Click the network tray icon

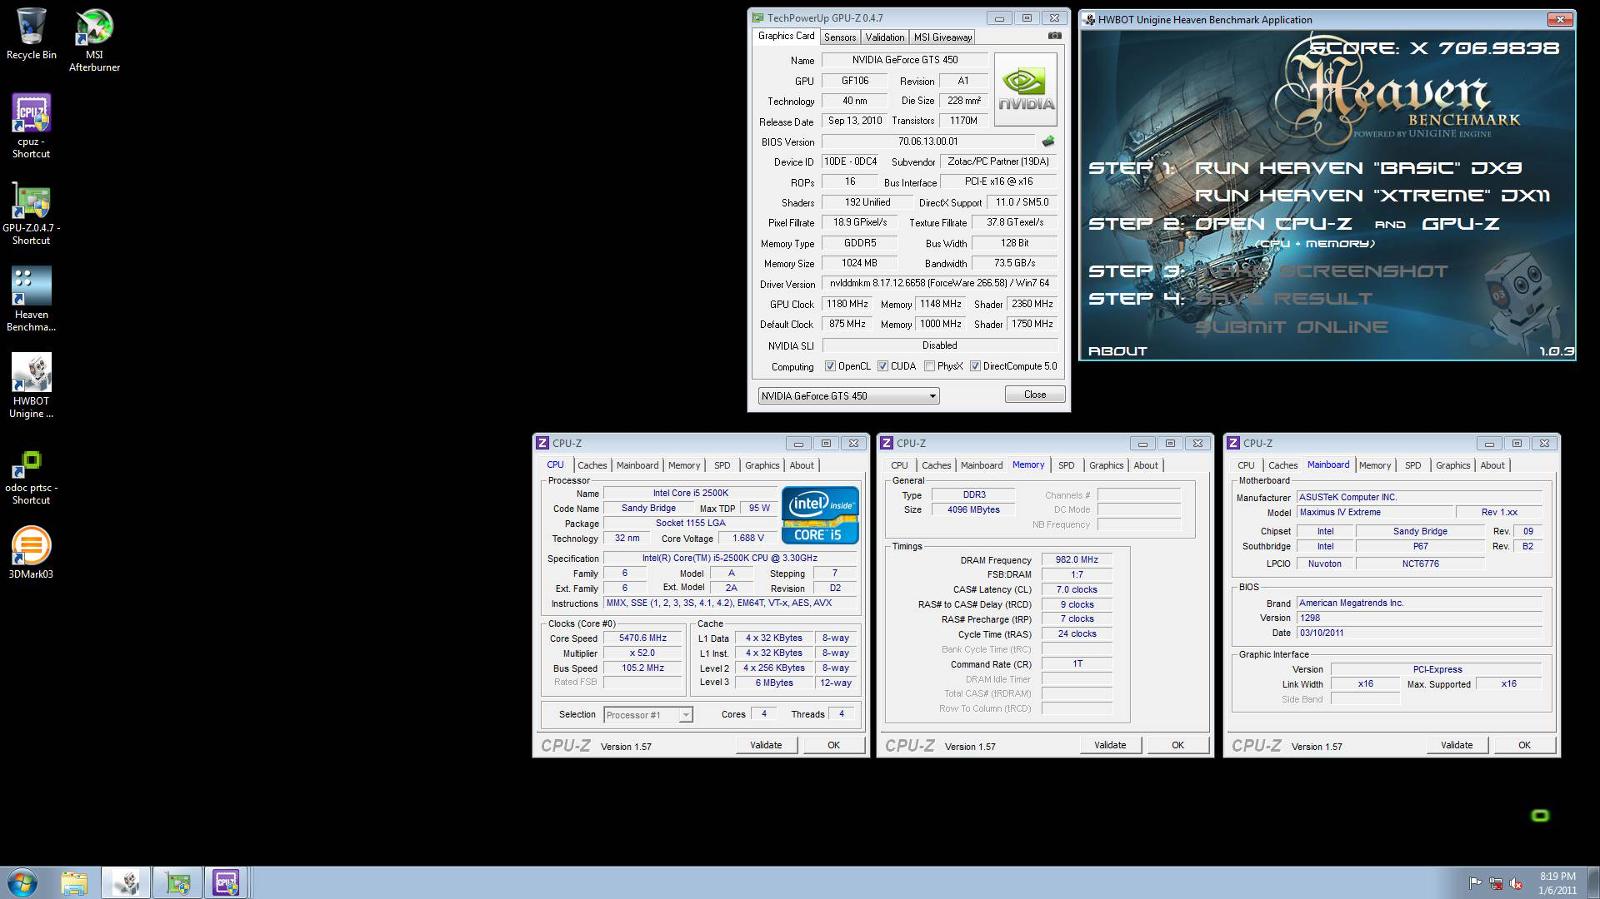pyautogui.click(x=1496, y=883)
